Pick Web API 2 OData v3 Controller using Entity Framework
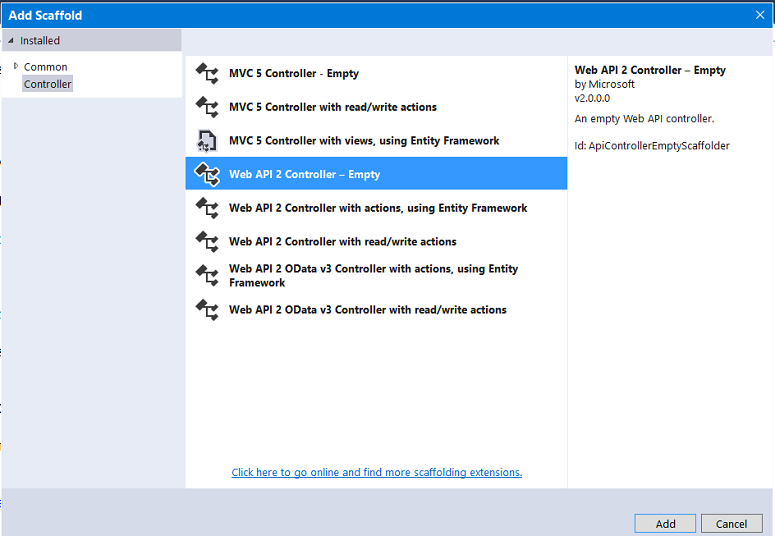Screen dimensions: 775x536 376,275
